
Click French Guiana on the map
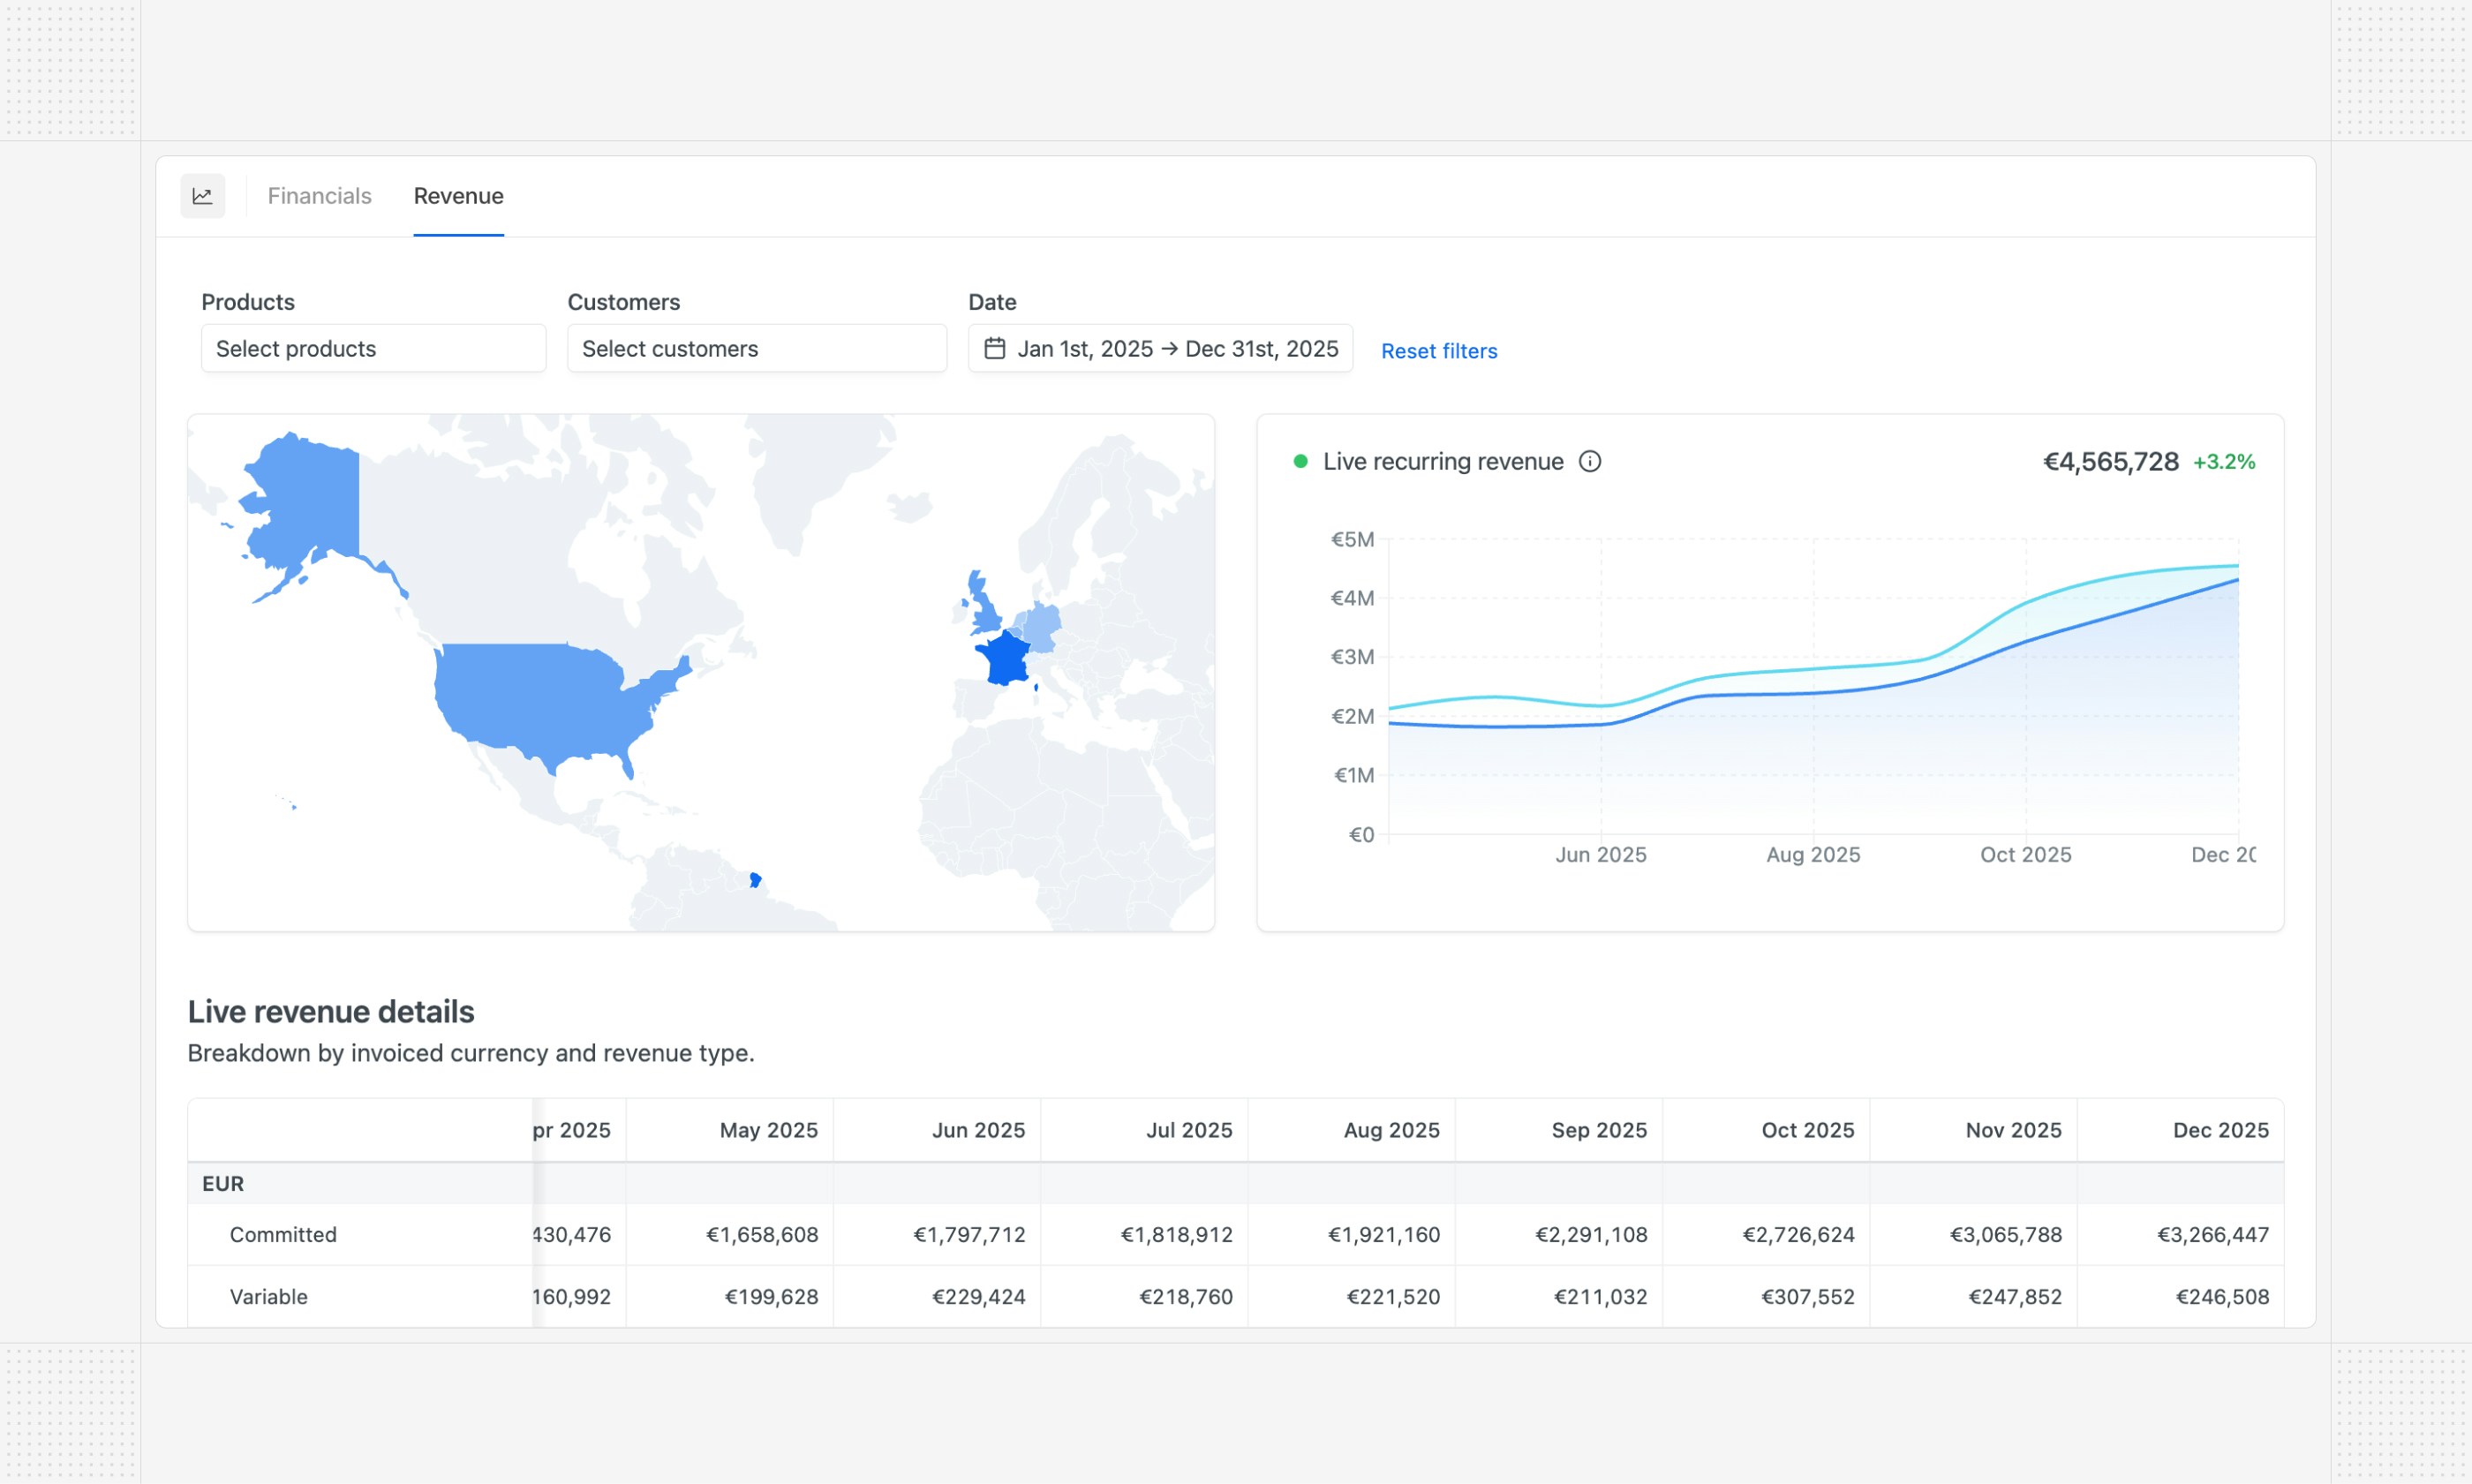(x=755, y=880)
